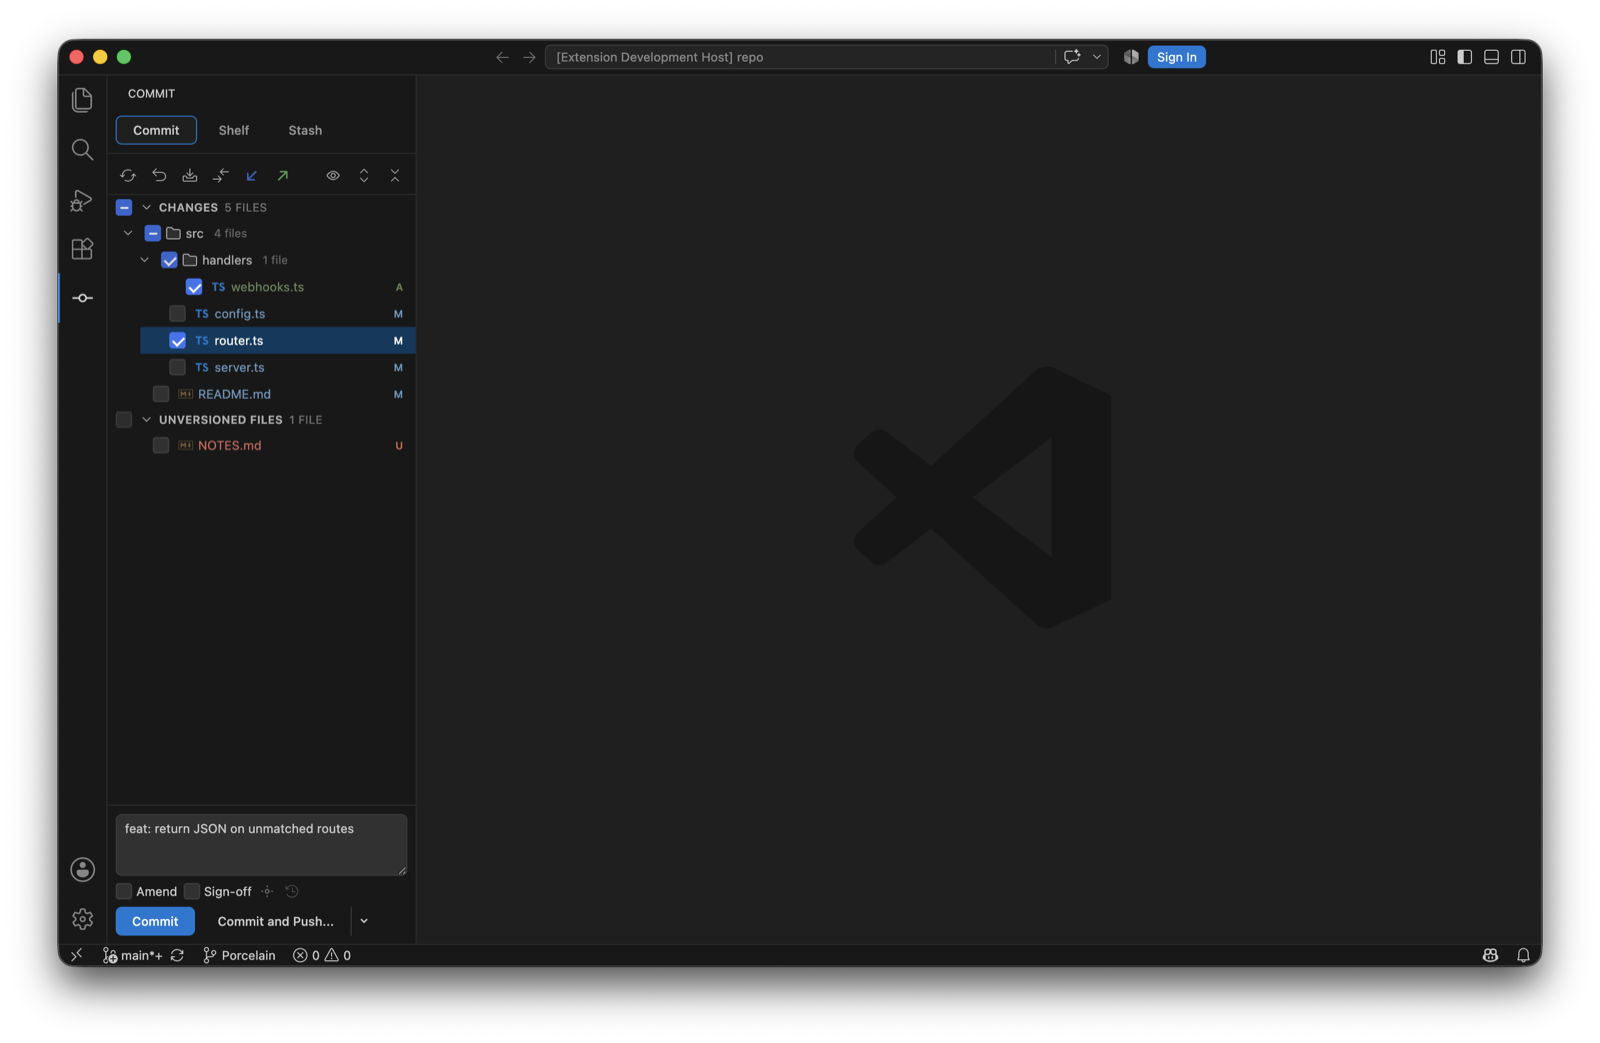Collapse the src folder chevron
The image size is (1600, 1043).
[128, 234]
